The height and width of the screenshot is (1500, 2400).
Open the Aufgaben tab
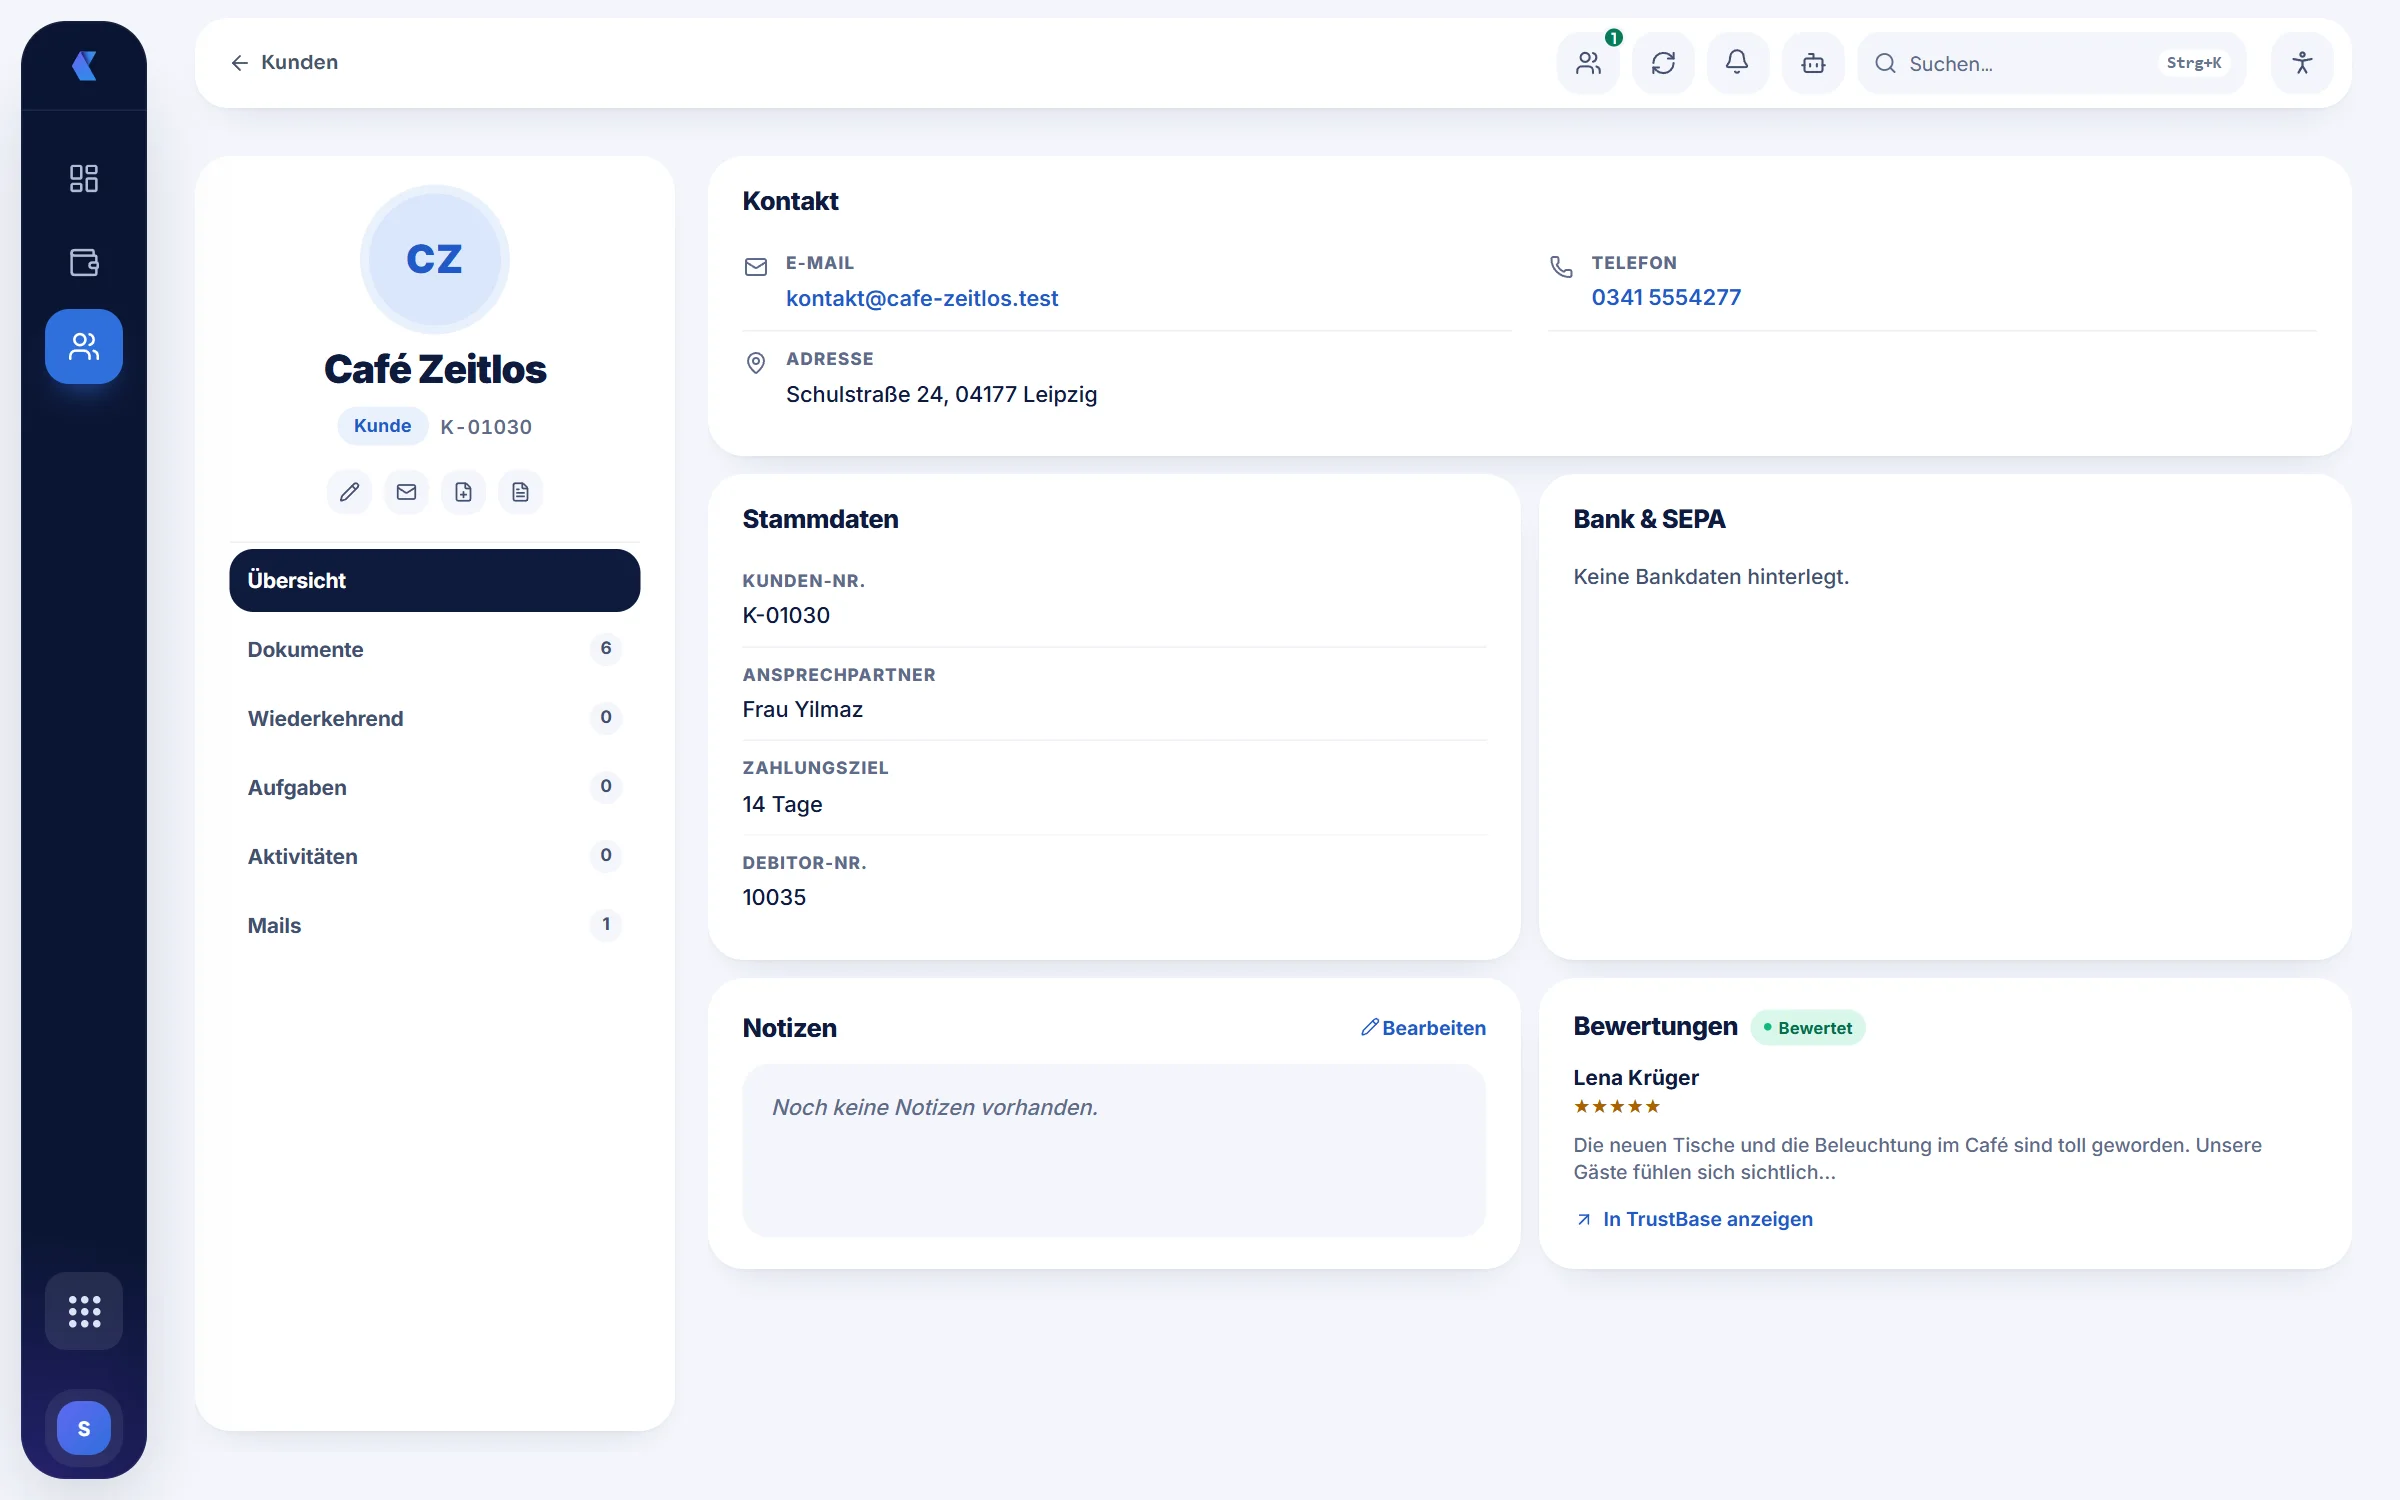(x=434, y=787)
